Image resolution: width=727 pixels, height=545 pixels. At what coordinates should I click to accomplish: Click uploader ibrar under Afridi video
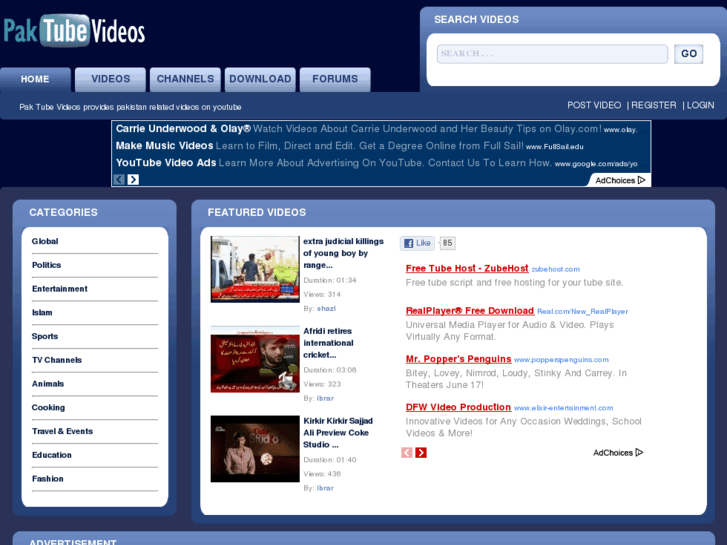click(x=325, y=398)
